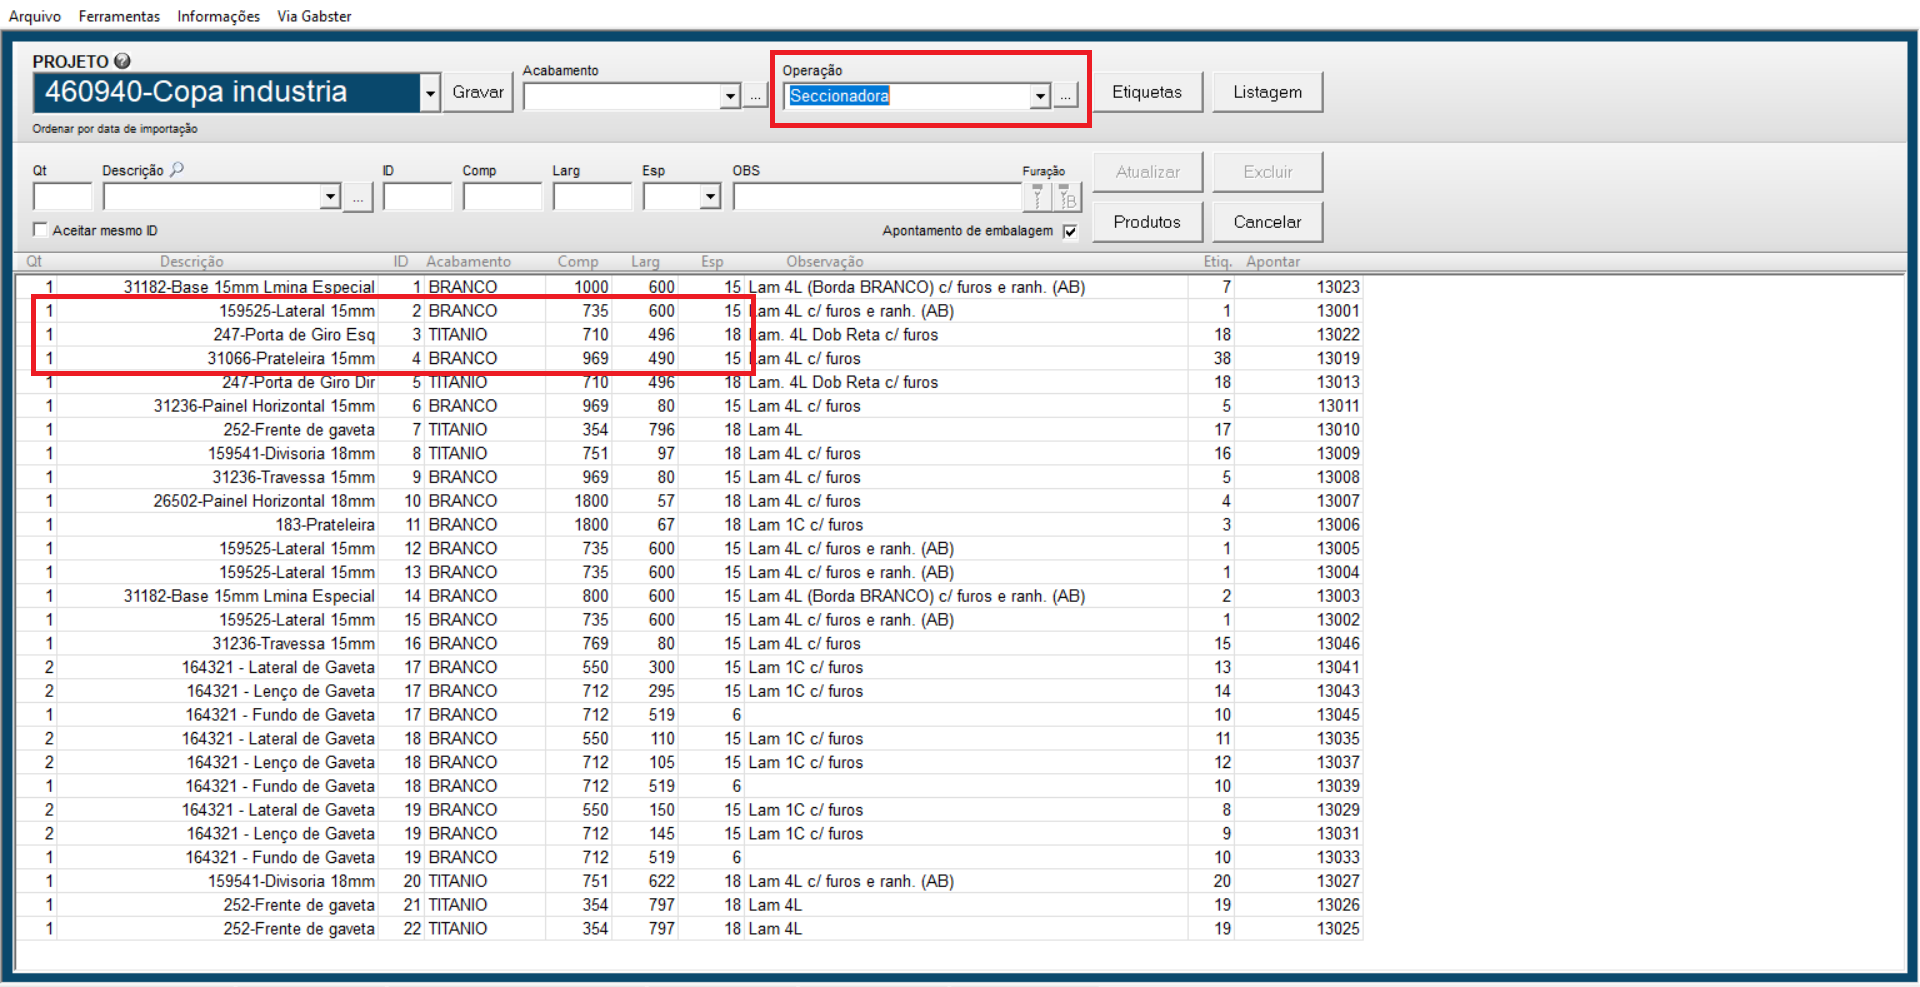This screenshot has height=987, width=1920.
Task: Click the Observação column header
Action: tap(825, 262)
